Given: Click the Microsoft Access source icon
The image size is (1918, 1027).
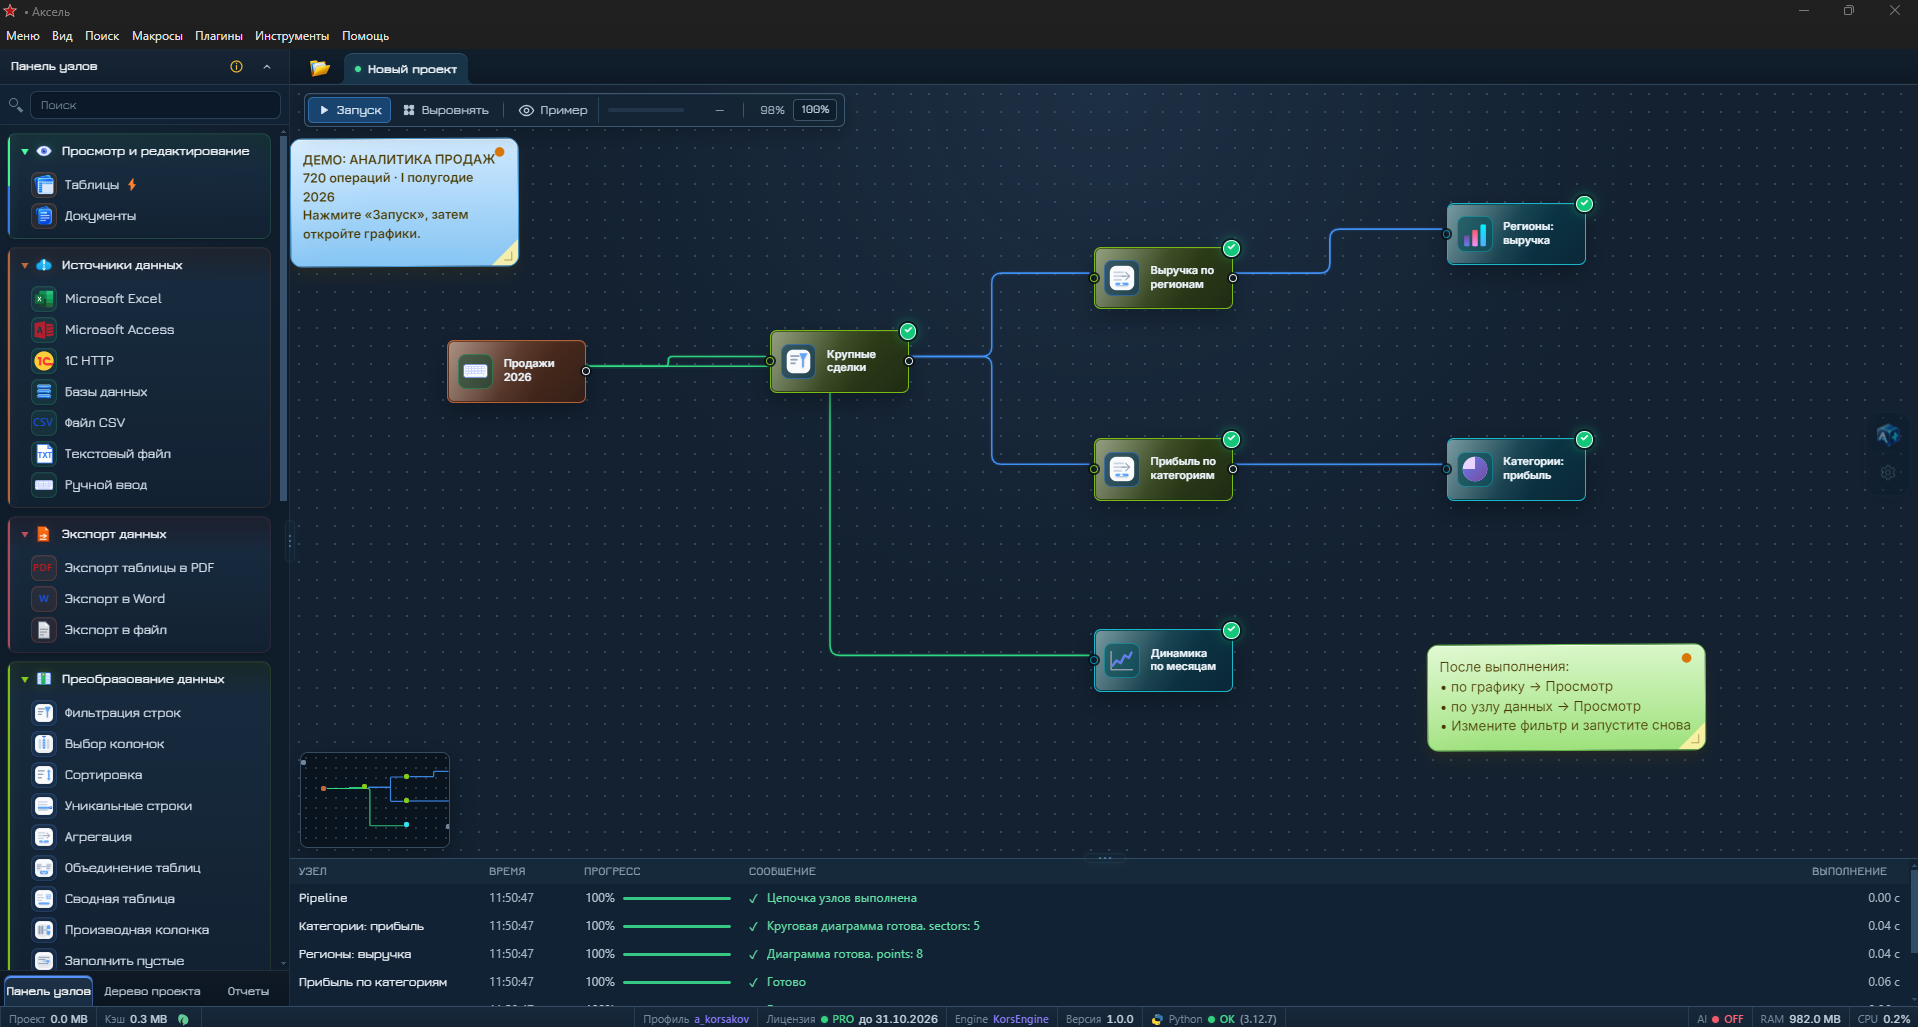Looking at the screenshot, I should click(44, 329).
